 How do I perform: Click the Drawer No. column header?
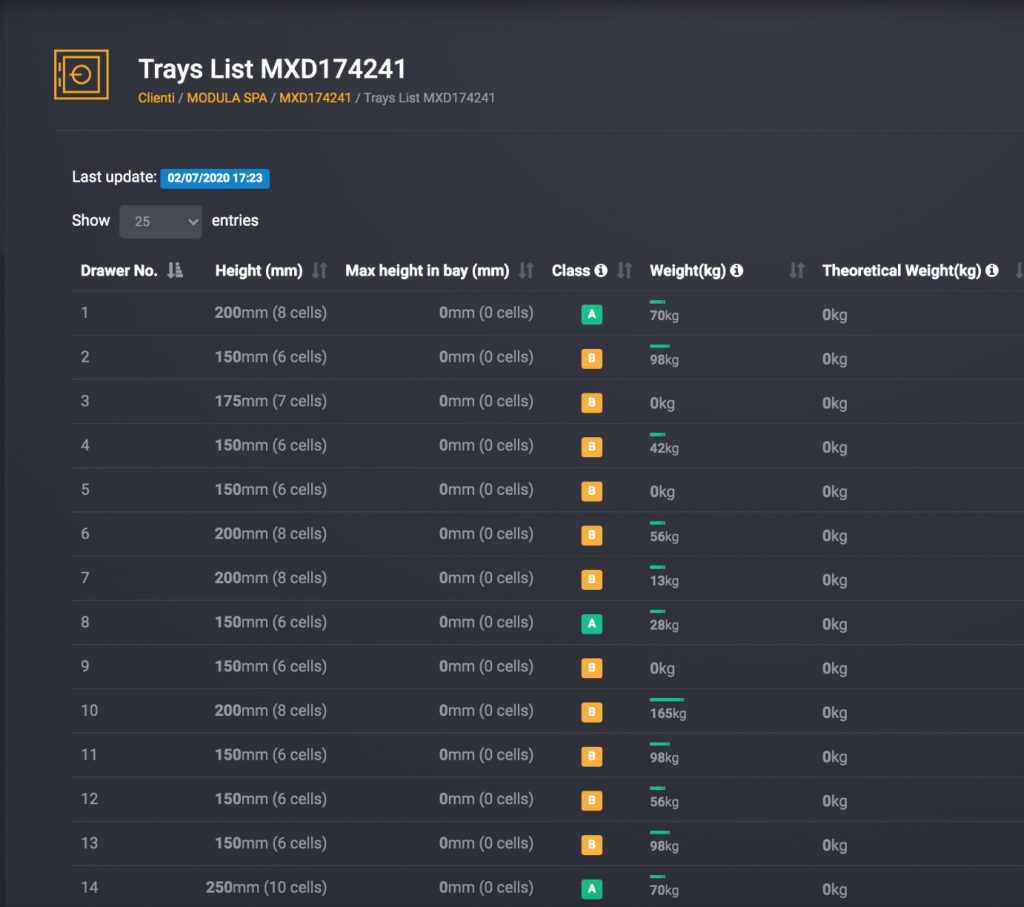[119, 270]
